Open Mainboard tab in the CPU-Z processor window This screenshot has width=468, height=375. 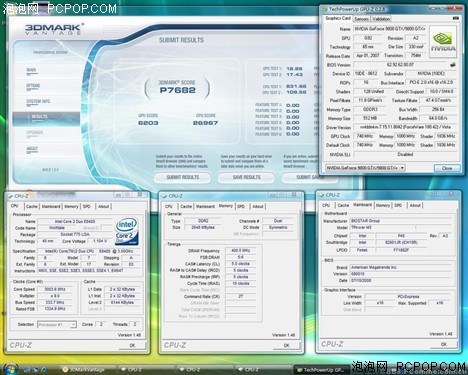51,207
